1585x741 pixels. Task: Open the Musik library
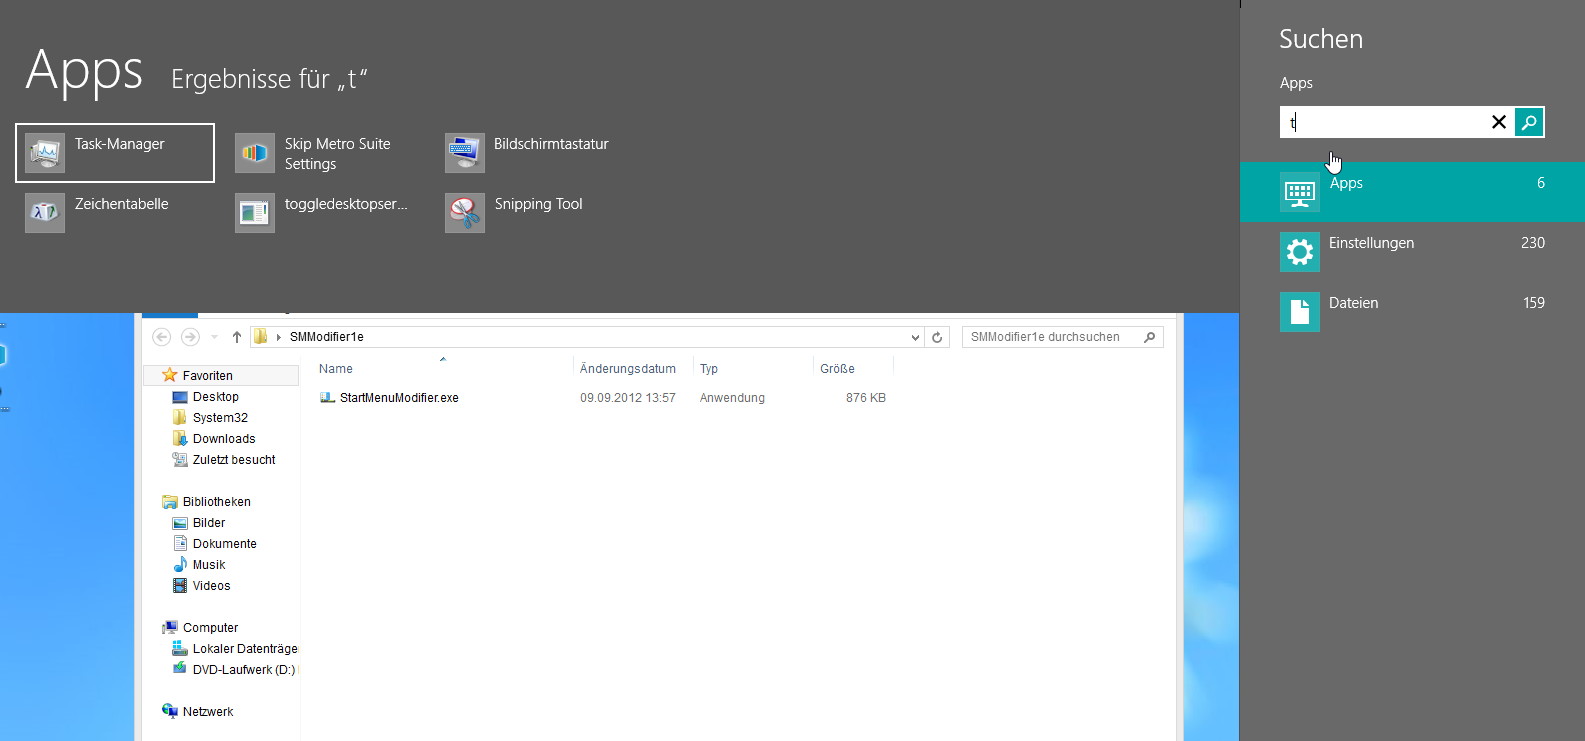208,565
